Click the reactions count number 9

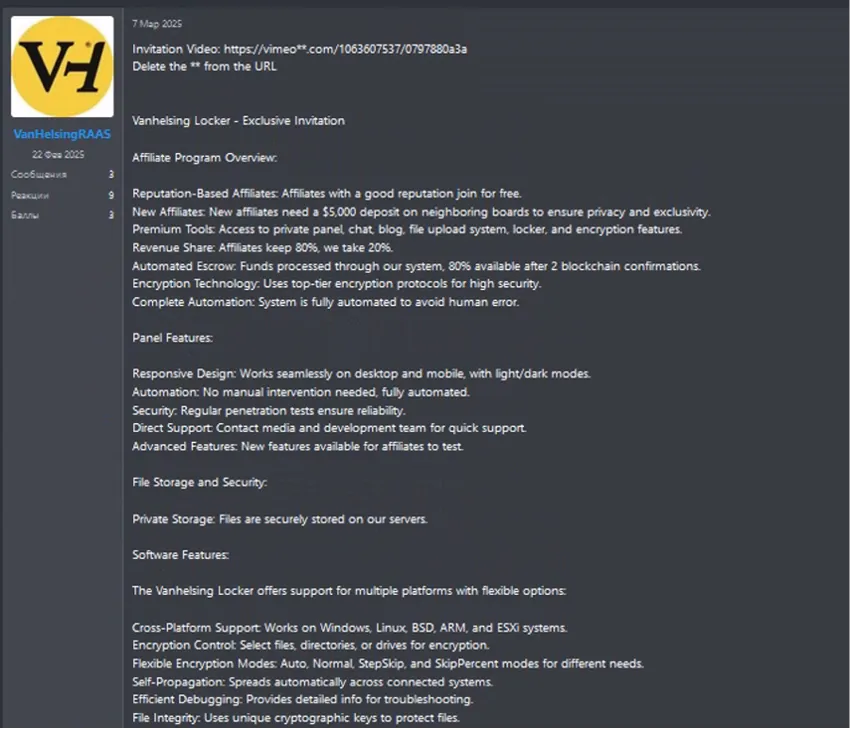(111, 195)
